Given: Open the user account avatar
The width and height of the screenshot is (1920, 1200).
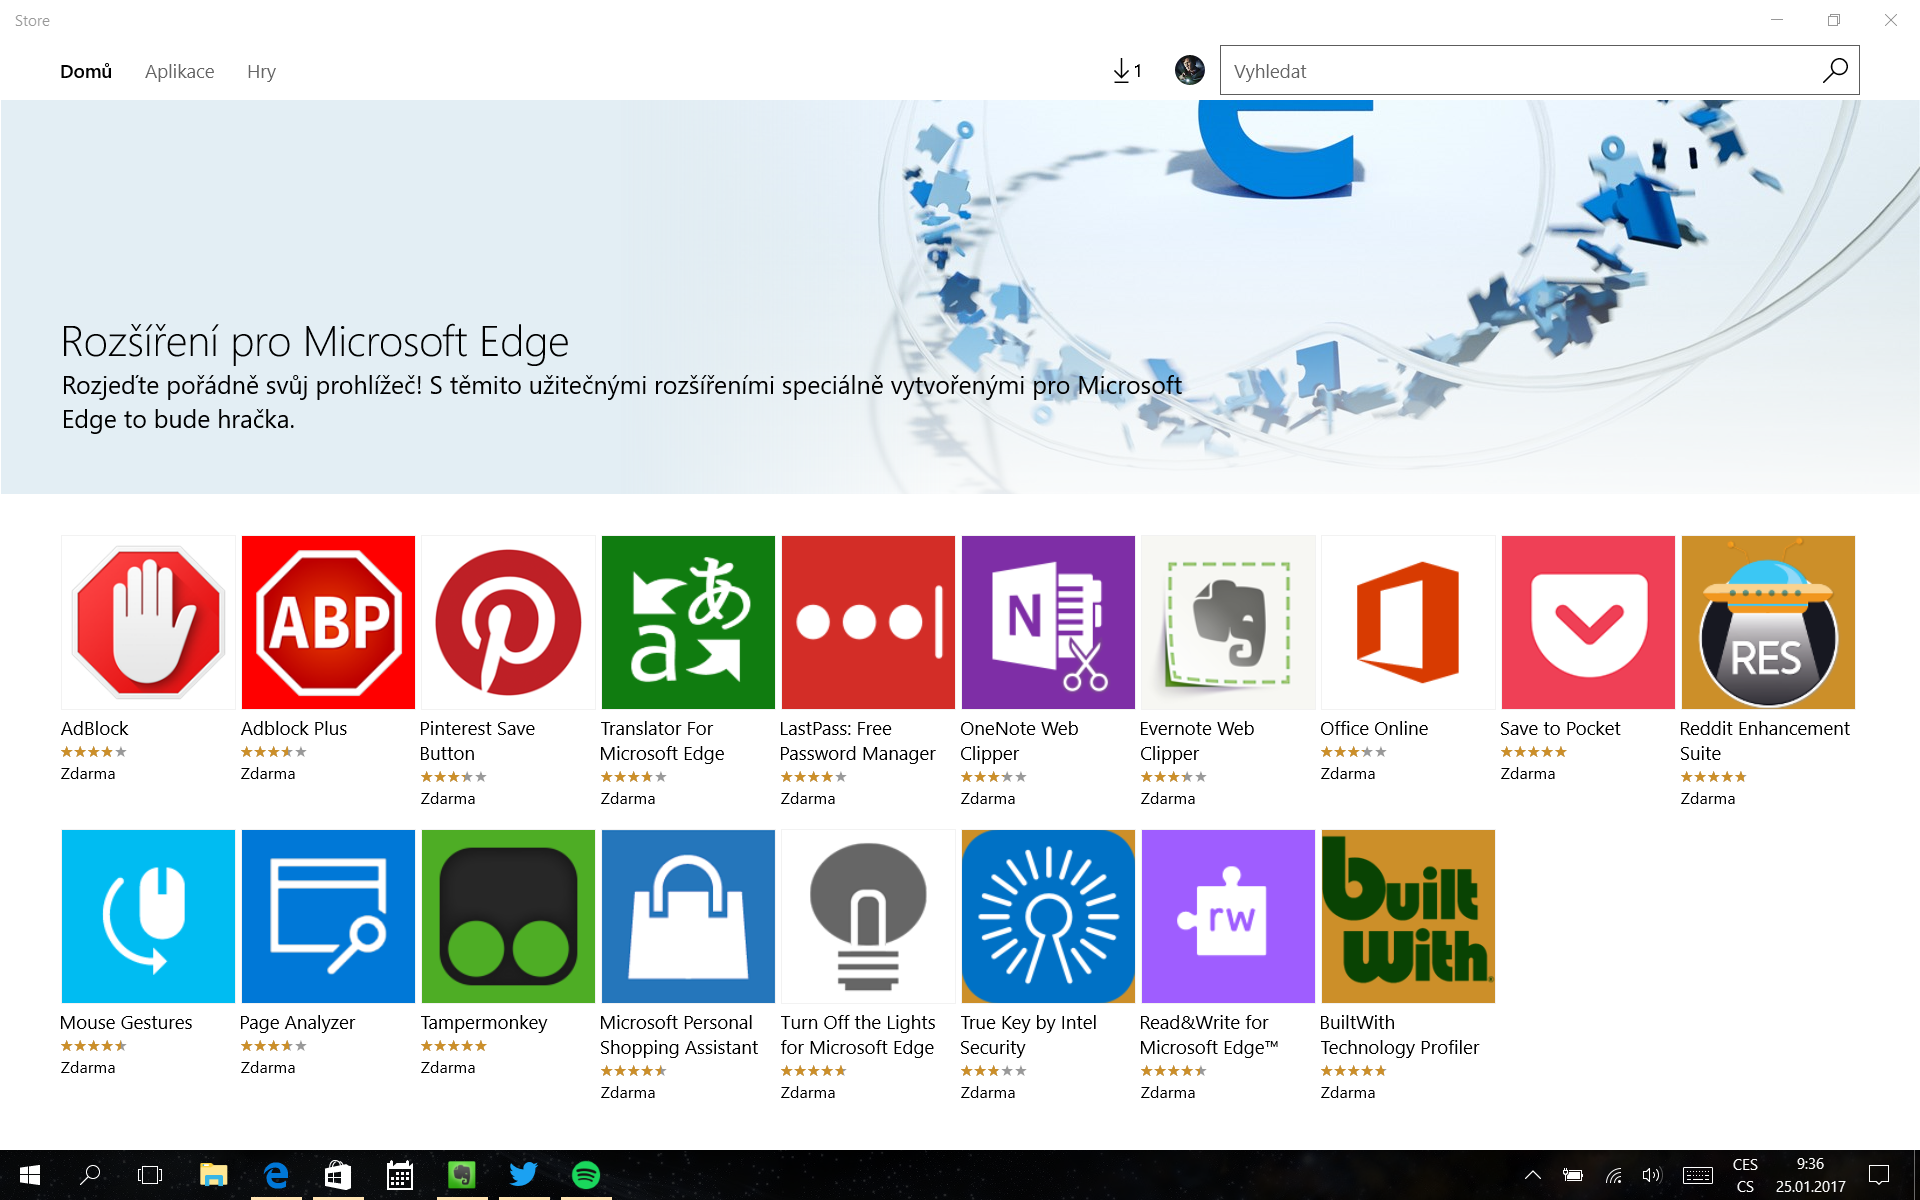Looking at the screenshot, I should (1189, 70).
